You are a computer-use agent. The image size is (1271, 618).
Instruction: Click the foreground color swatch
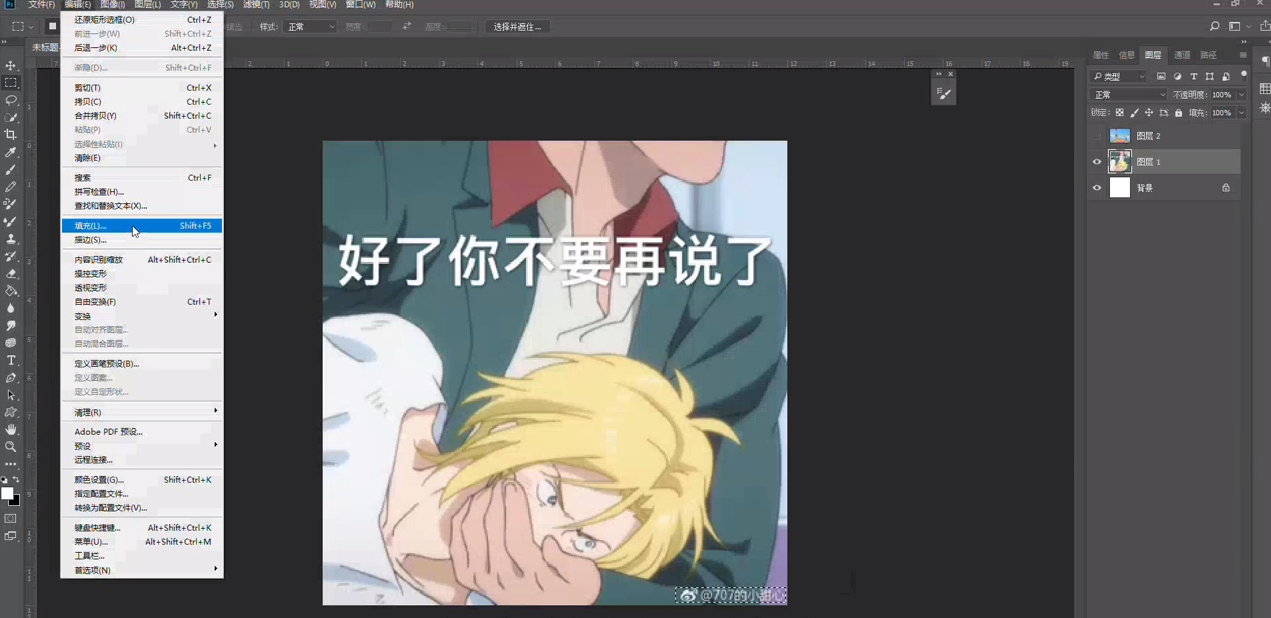point(7,494)
